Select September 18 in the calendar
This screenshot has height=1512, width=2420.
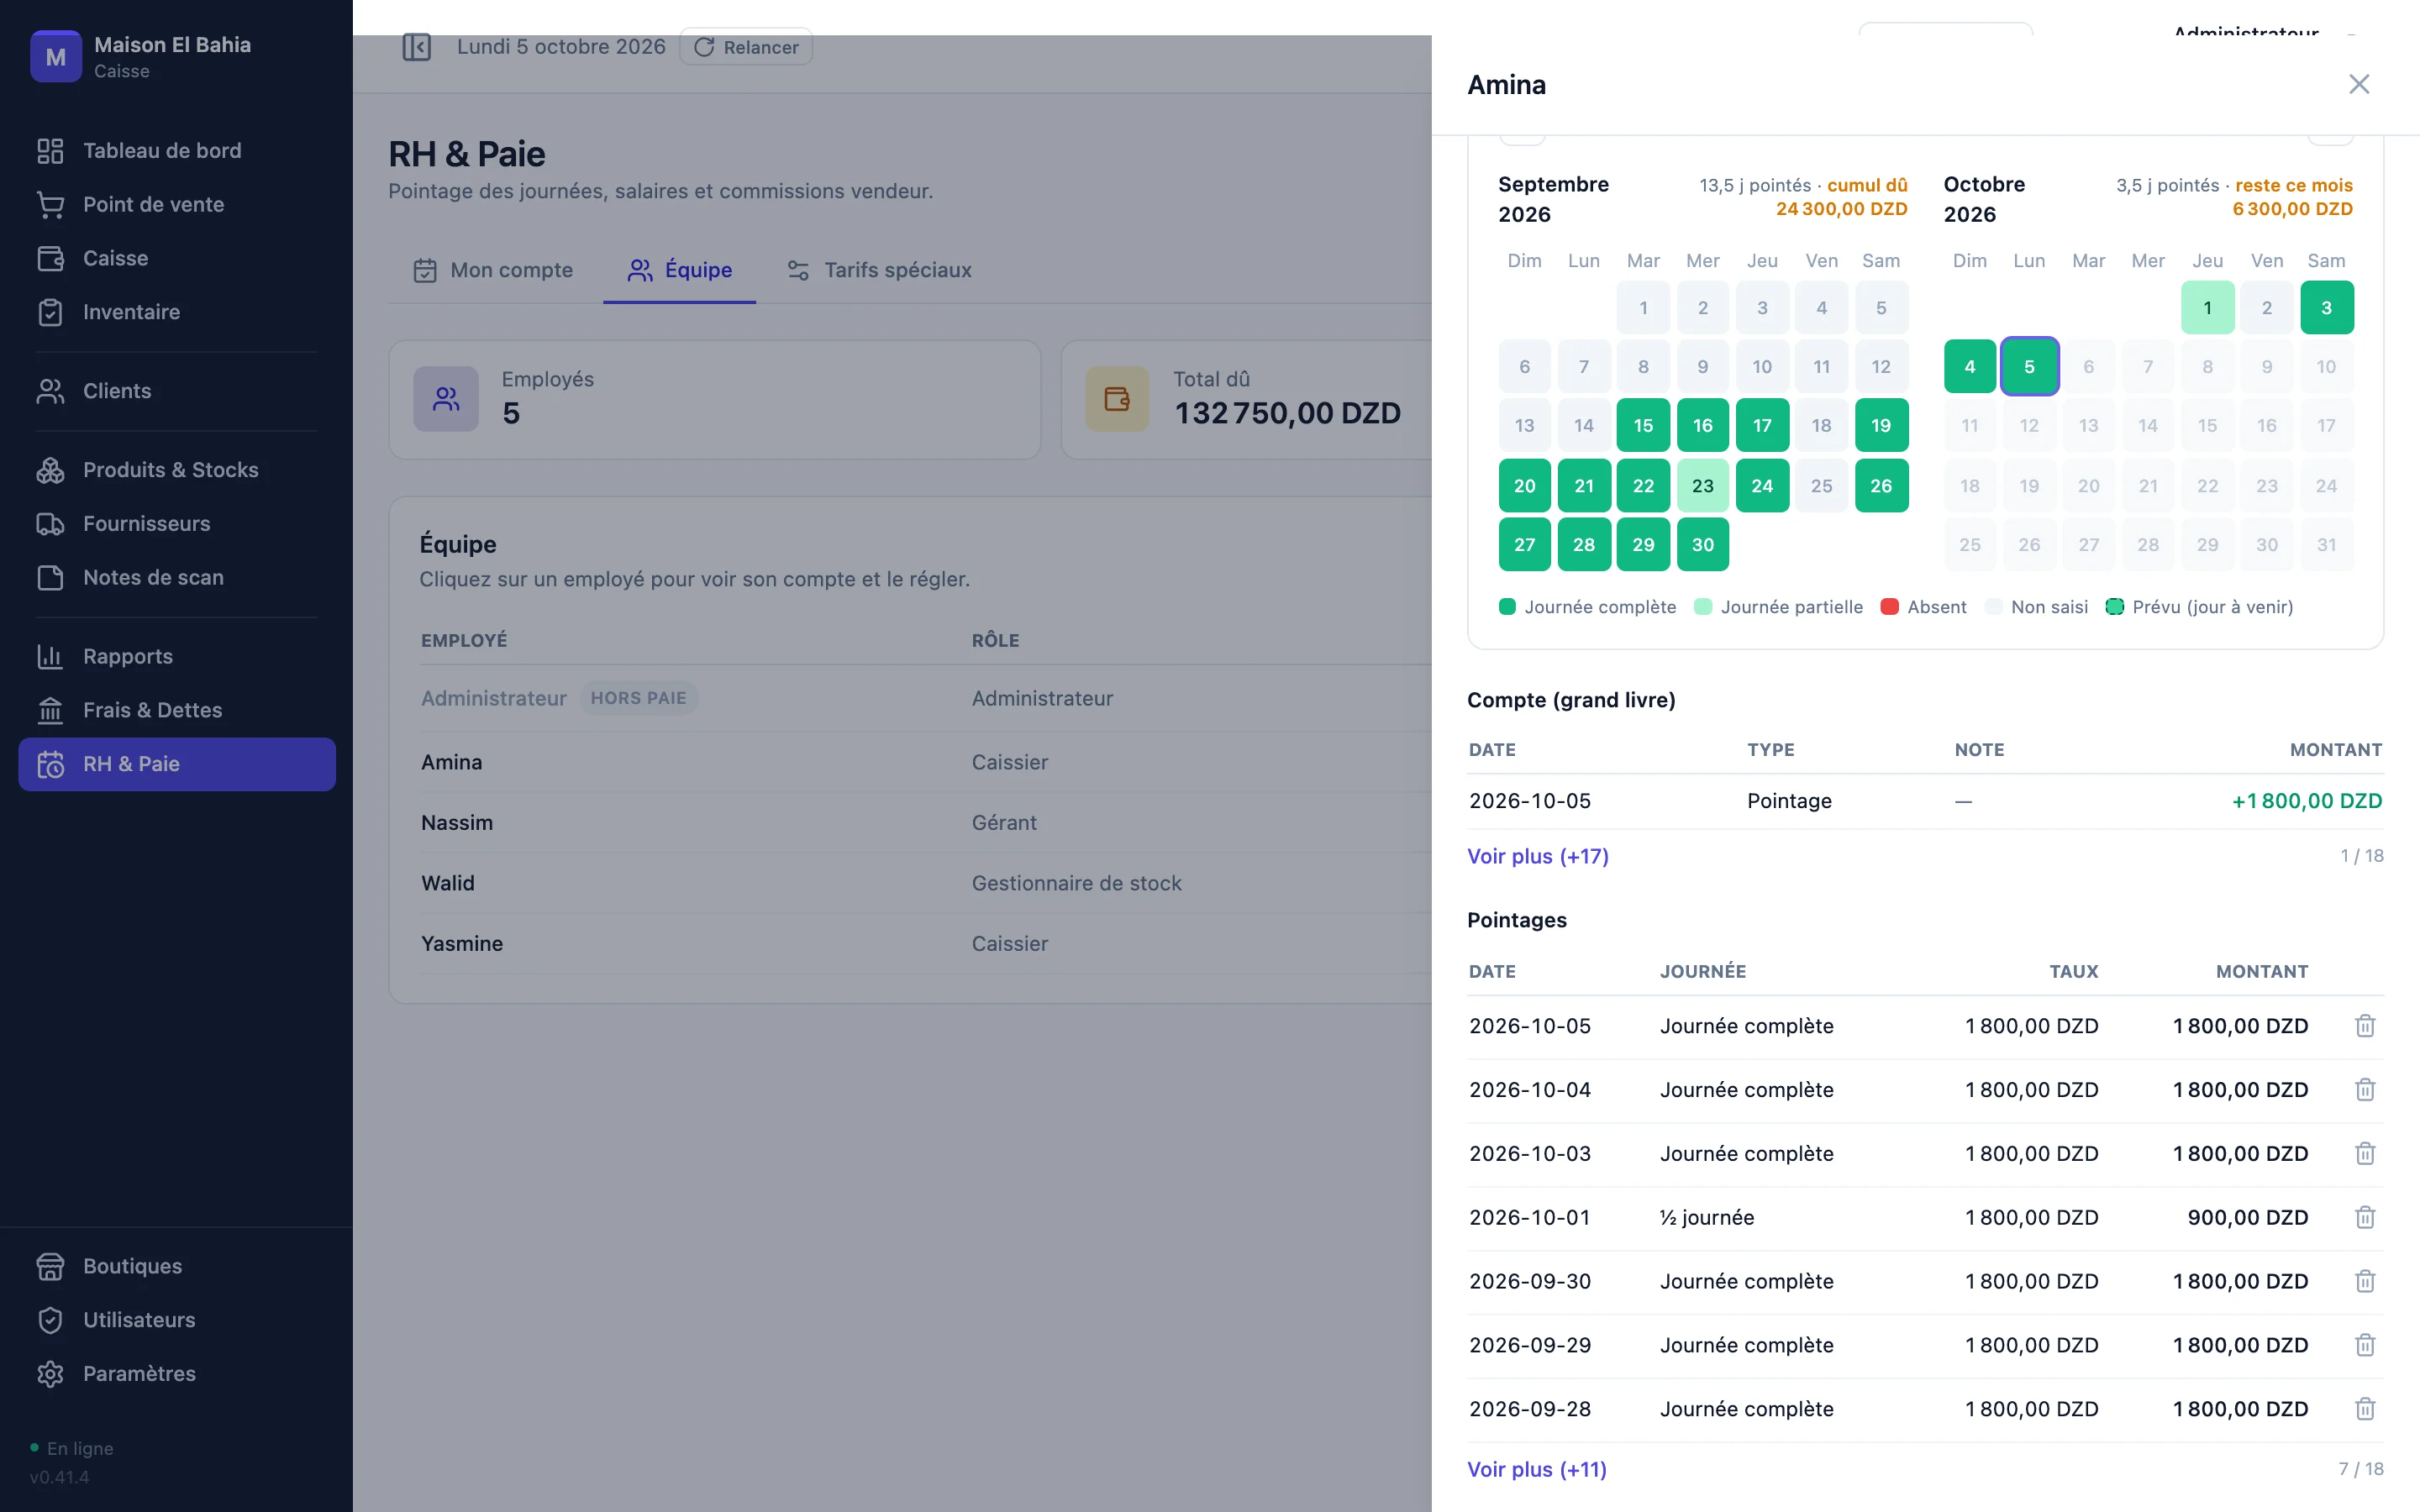(x=1821, y=426)
